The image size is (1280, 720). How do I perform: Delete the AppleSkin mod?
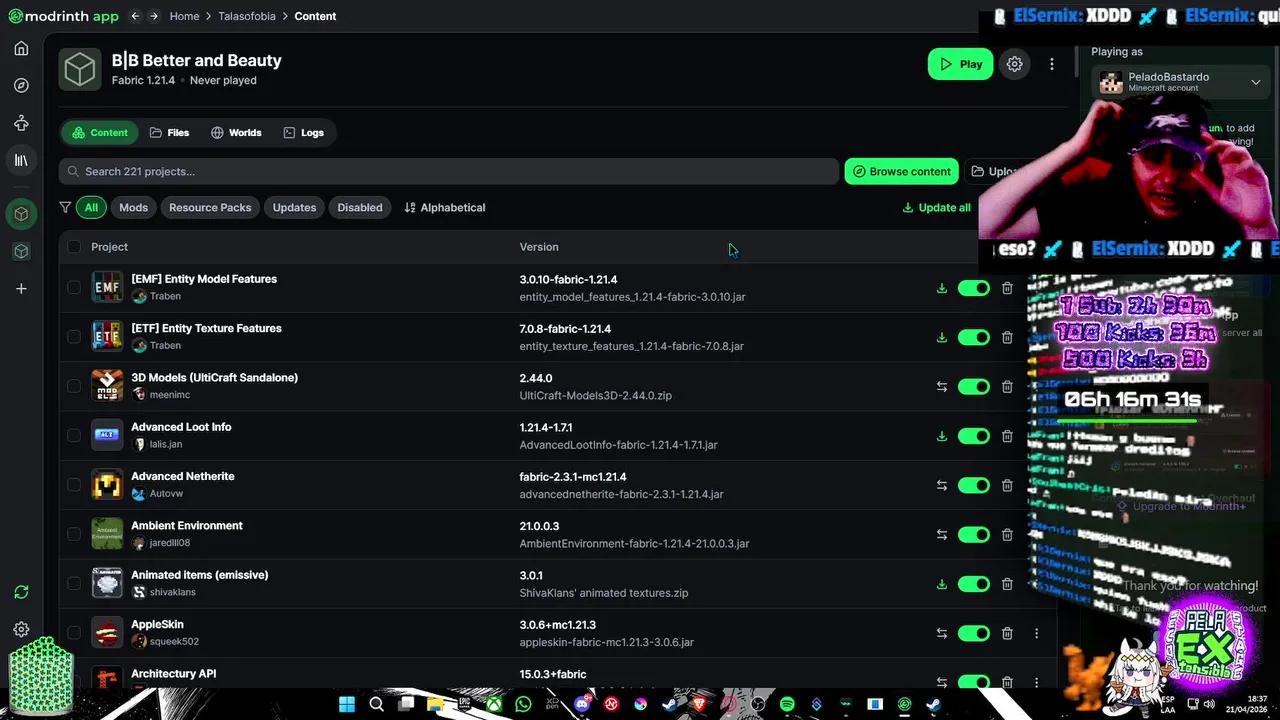1007,633
